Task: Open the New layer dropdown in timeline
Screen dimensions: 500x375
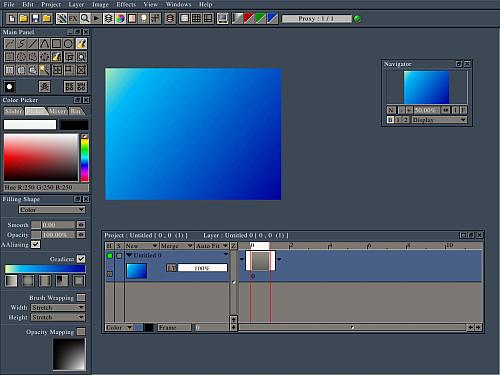Action: (x=141, y=246)
